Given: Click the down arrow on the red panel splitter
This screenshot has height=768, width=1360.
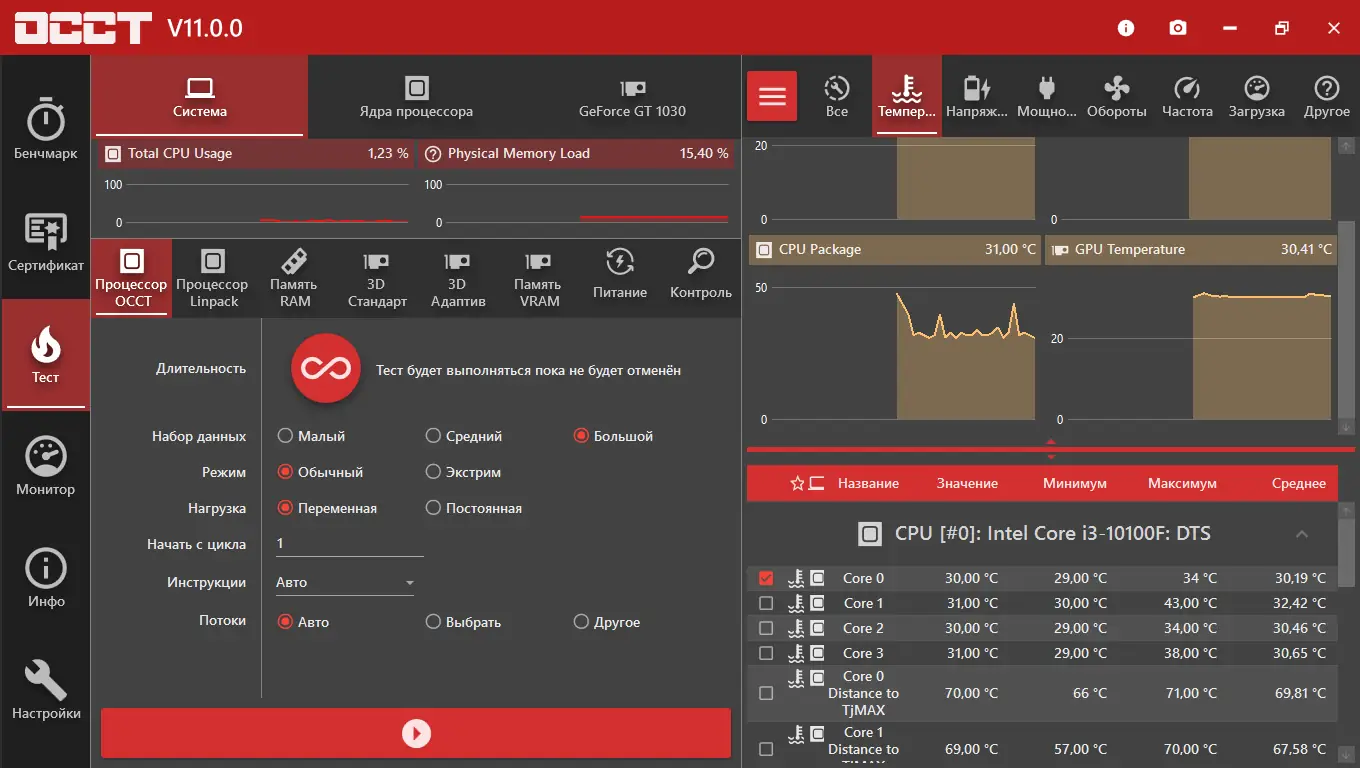Looking at the screenshot, I should pyautogui.click(x=1051, y=457).
